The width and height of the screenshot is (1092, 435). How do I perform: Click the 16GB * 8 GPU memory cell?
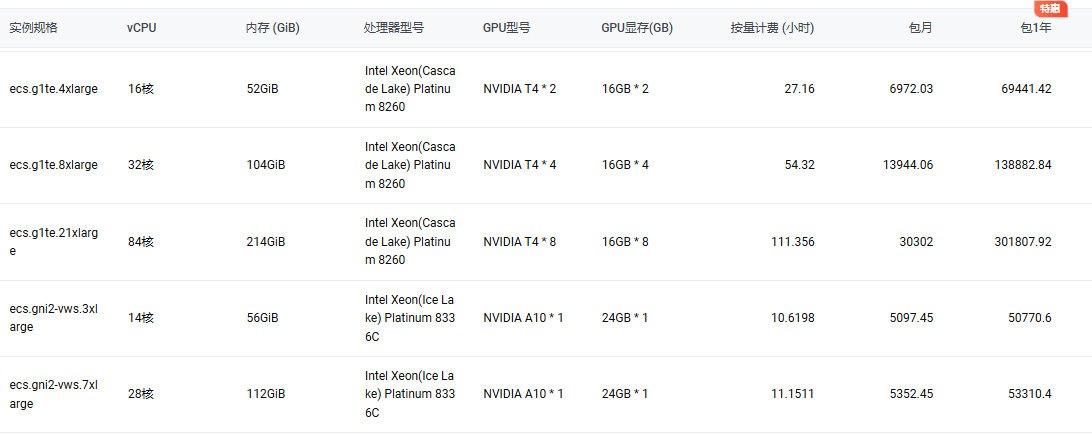pyautogui.click(x=625, y=242)
